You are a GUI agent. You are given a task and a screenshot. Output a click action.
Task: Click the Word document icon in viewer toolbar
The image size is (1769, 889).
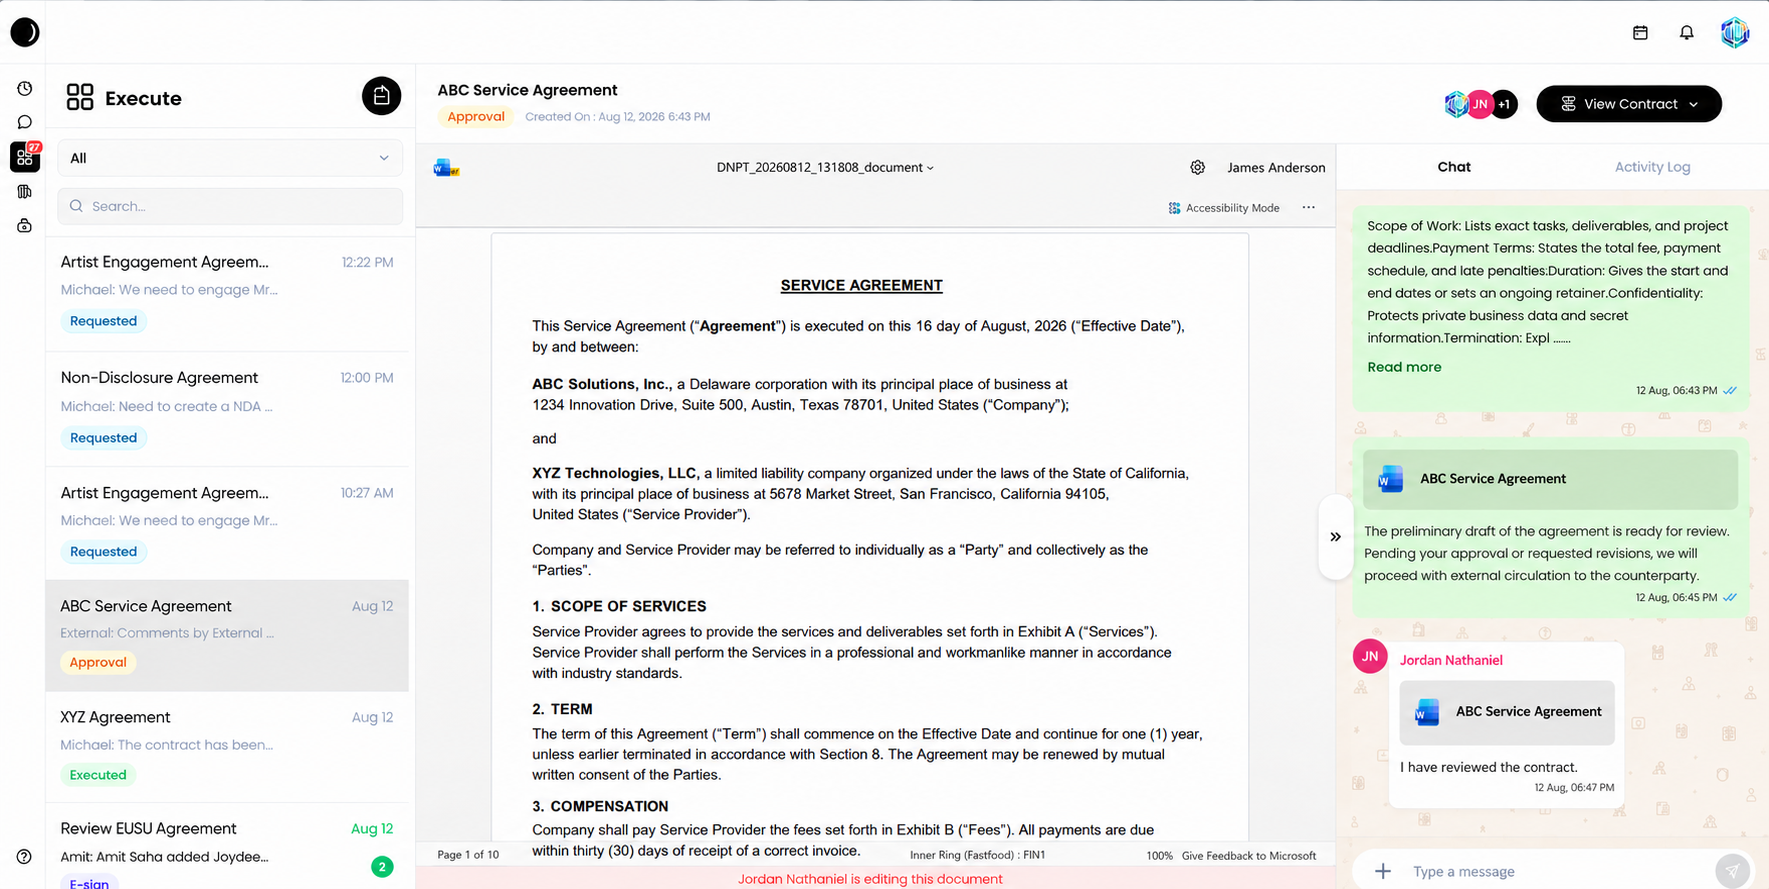[x=446, y=168]
